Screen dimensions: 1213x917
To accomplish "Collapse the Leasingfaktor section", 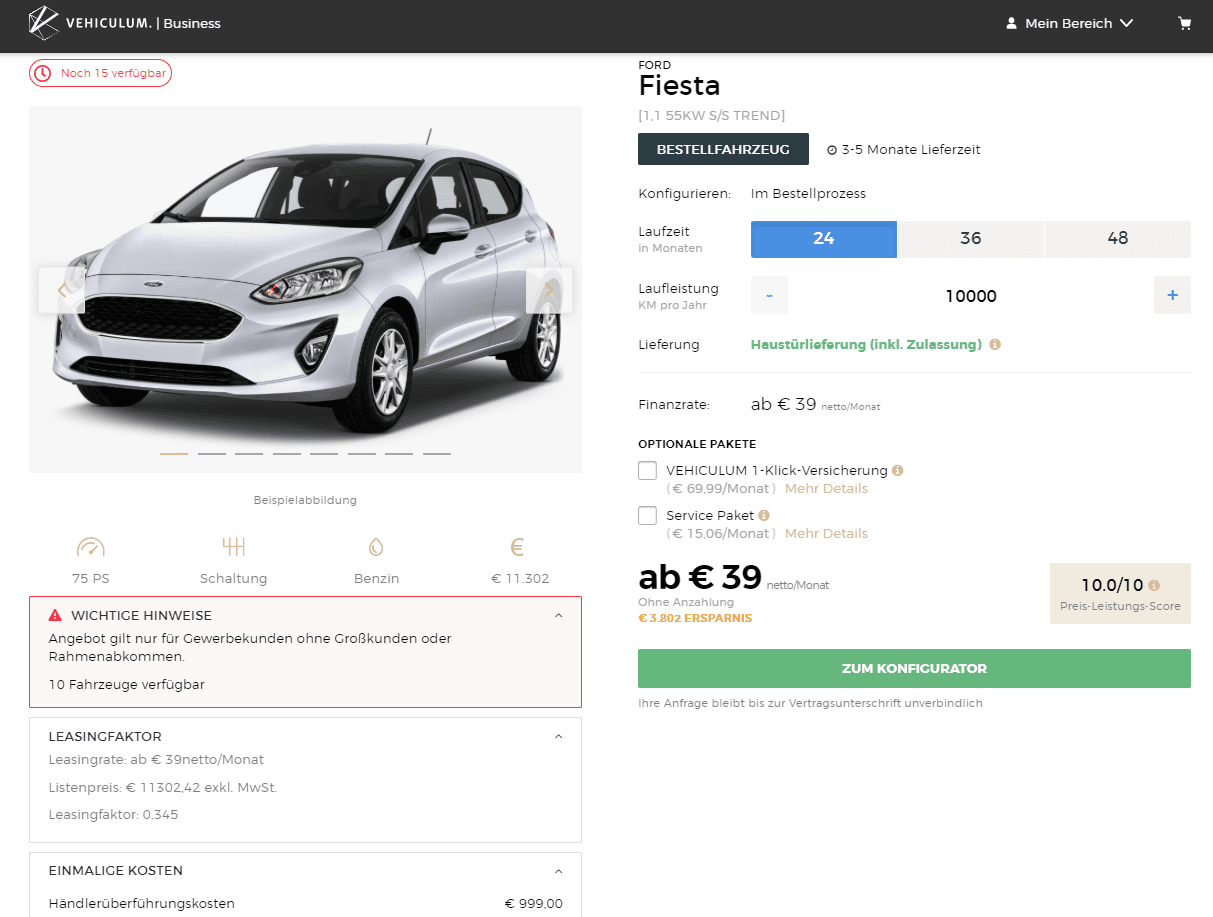I will coord(558,736).
